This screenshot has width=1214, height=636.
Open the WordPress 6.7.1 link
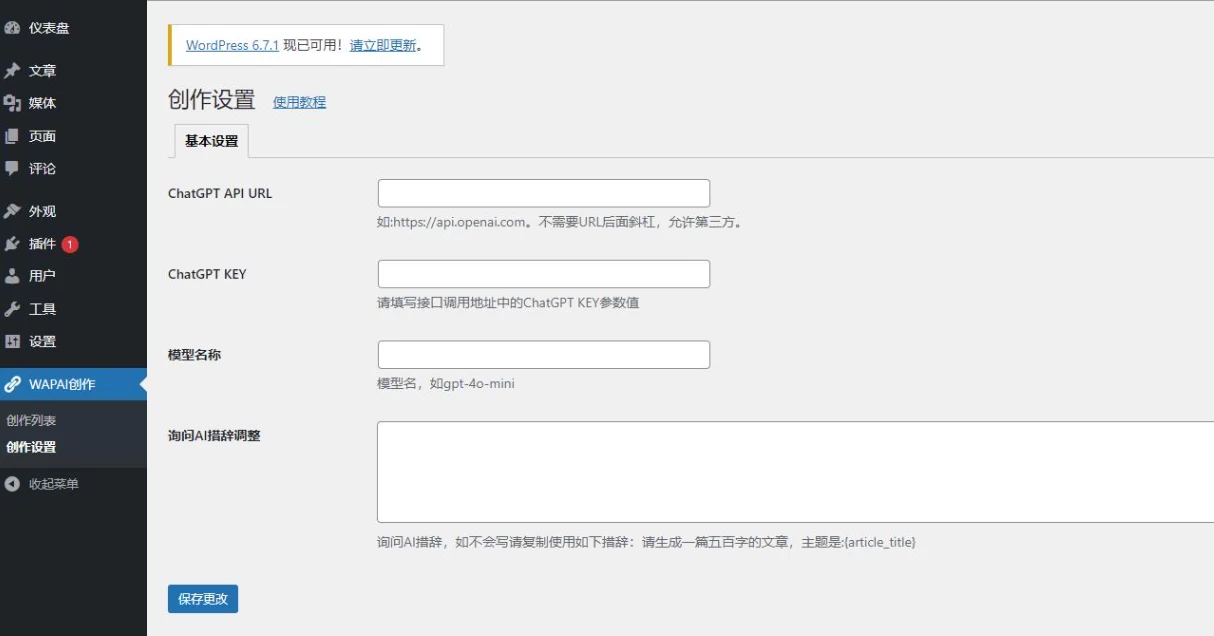pyautogui.click(x=232, y=45)
